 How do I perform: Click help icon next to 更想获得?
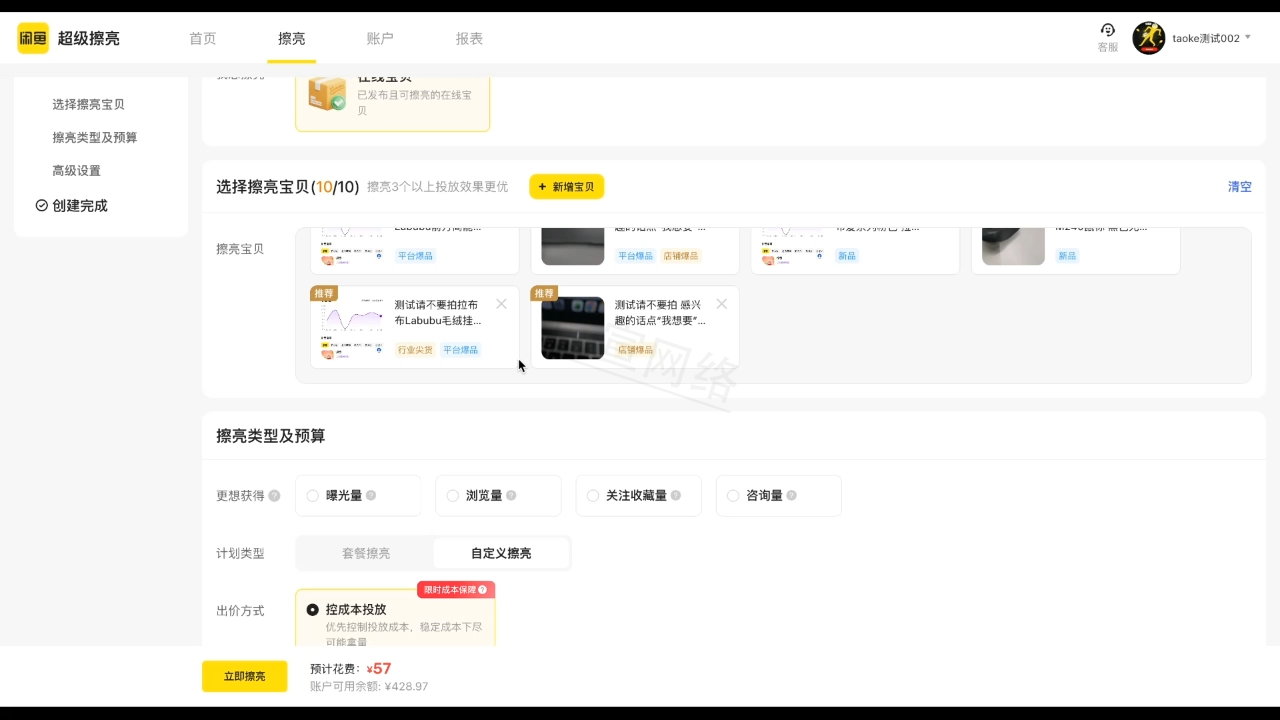274,496
